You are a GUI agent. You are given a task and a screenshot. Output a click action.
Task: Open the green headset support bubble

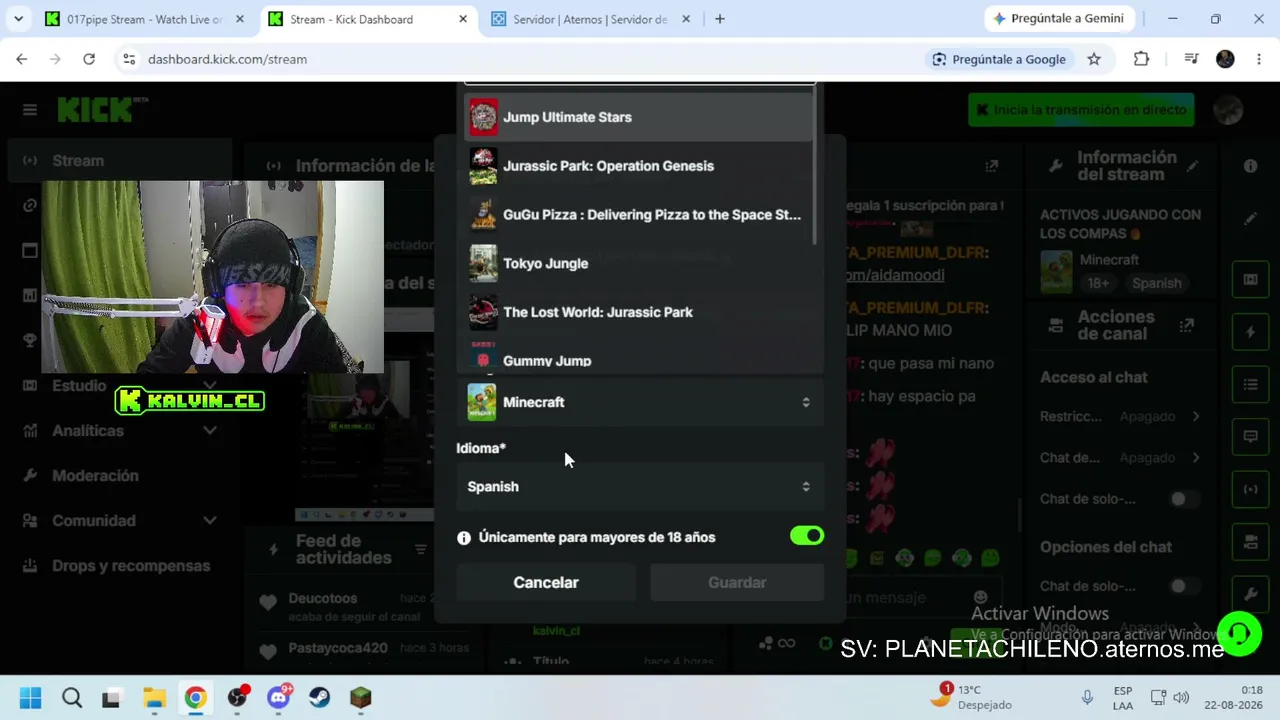point(1239,634)
